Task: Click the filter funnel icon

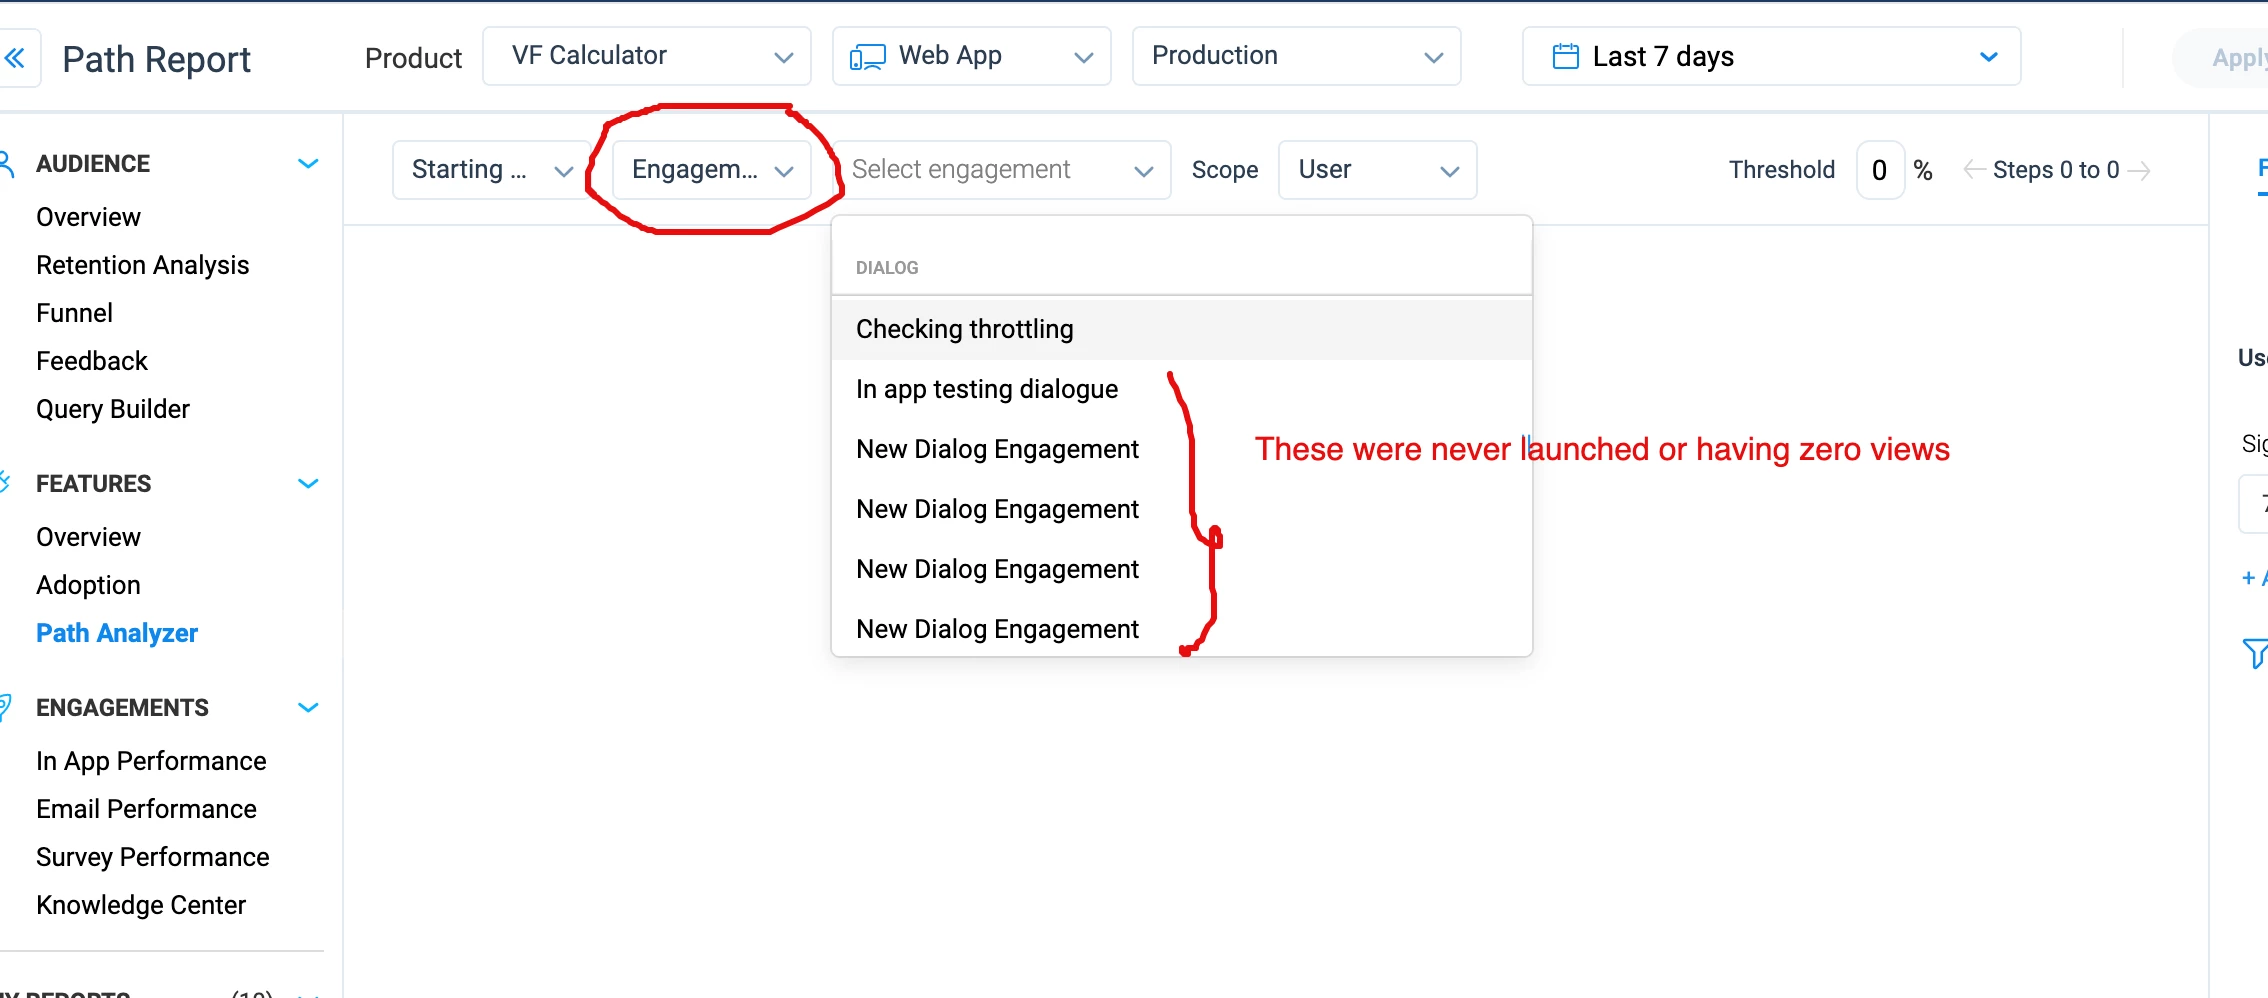Action: click(x=2255, y=653)
